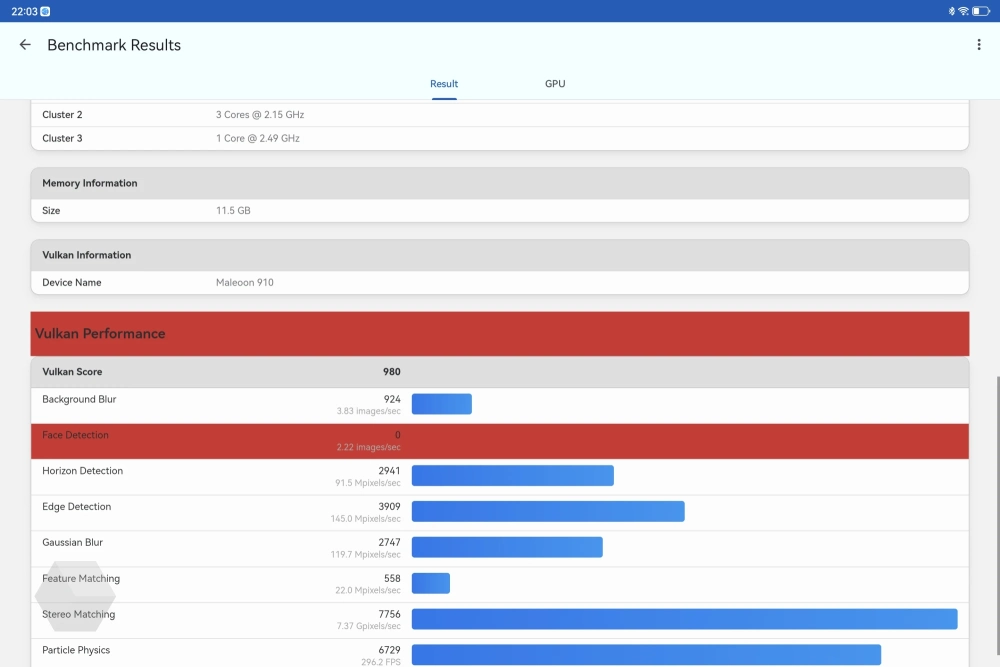Tap the back arrow beside Benchmark Results
Viewport: 1000px width, 667px height.
[25, 45]
